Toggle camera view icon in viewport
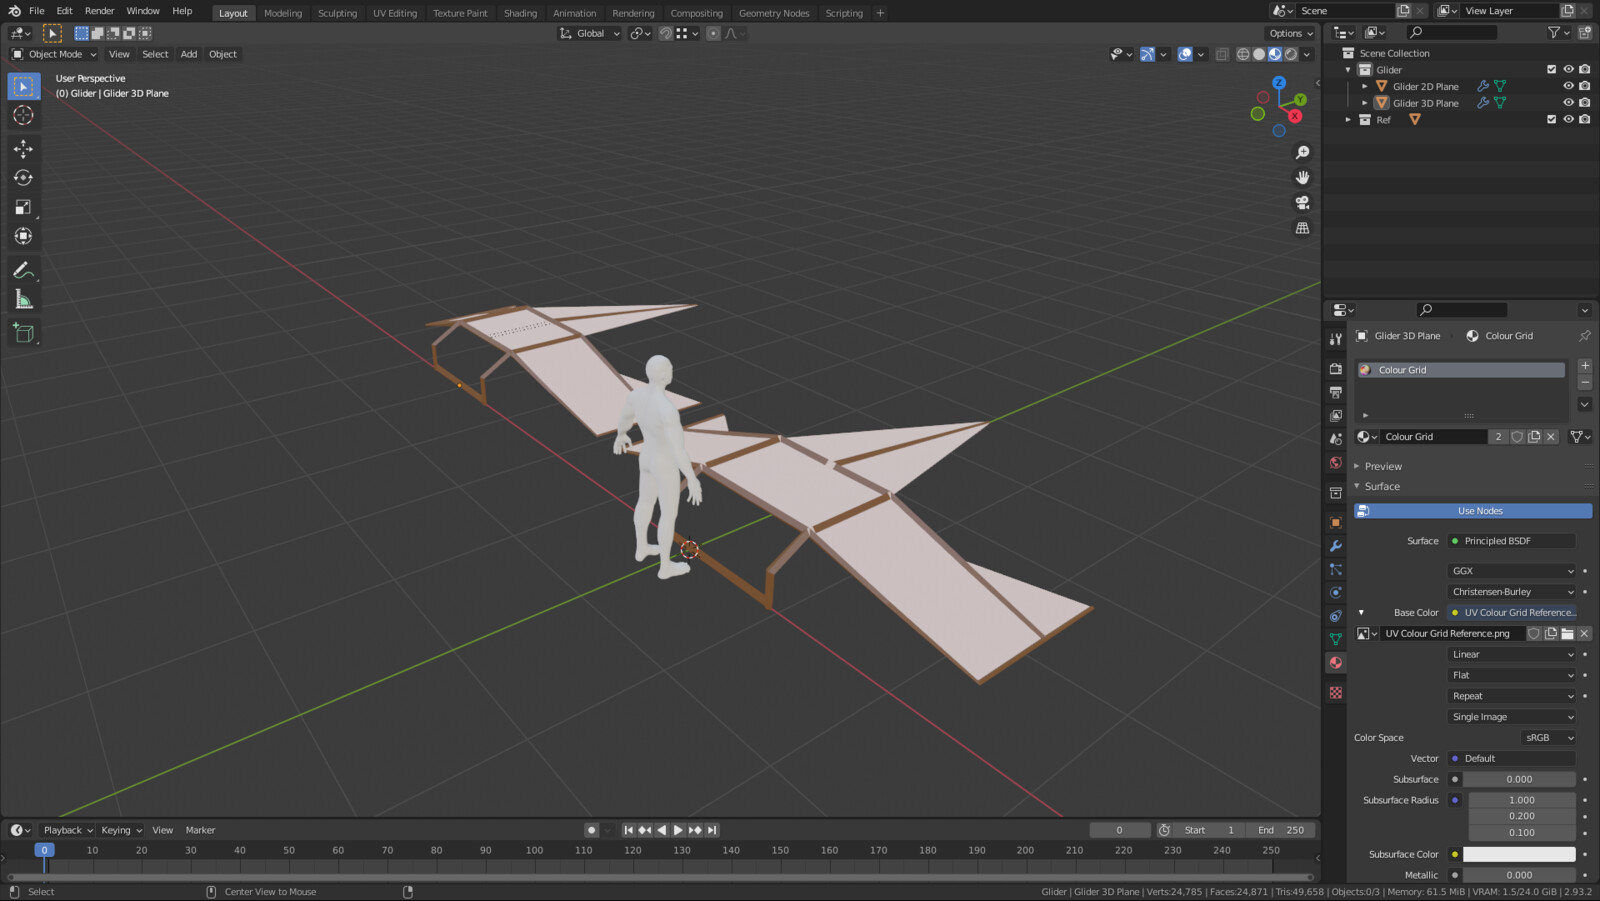Image resolution: width=1600 pixels, height=901 pixels. (1302, 203)
